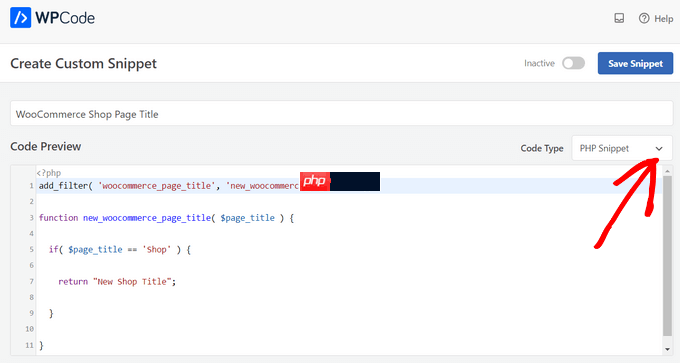Viewport: 680px width, 363px height.
Task: Click the <?php opening tag text
Action: coord(49,173)
